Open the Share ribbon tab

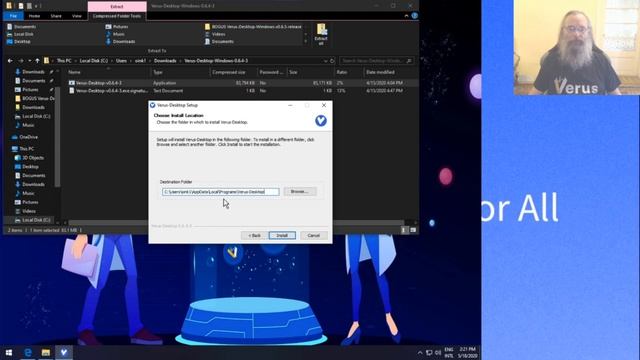(56, 16)
